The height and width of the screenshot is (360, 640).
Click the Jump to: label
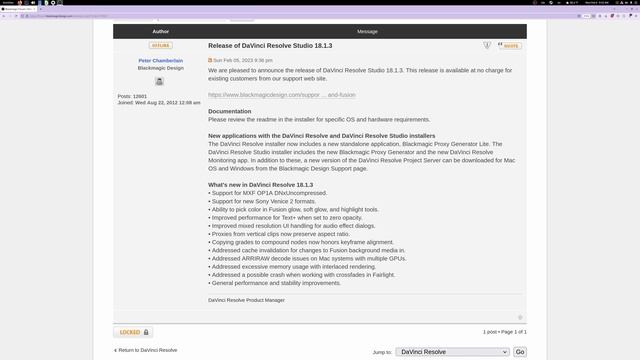382,352
